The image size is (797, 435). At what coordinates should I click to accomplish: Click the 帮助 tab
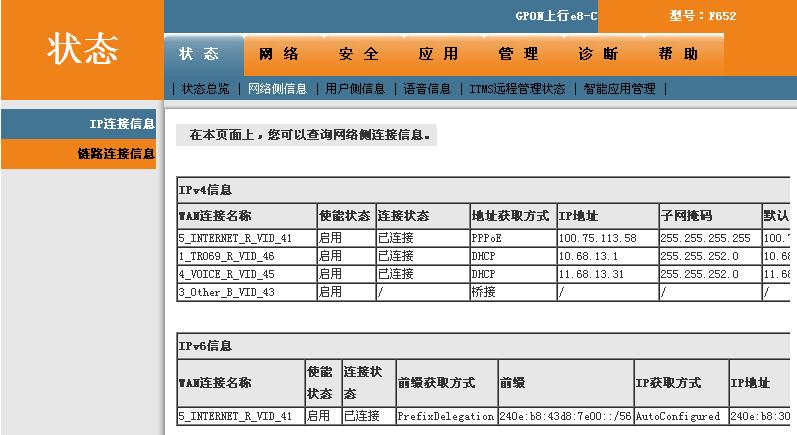pyautogui.click(x=678, y=54)
